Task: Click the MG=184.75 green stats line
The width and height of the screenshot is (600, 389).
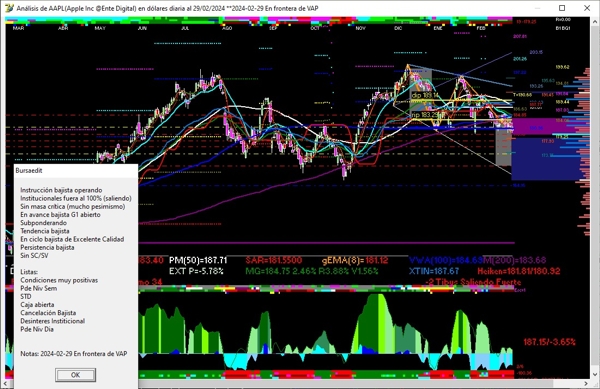Action: [x=311, y=271]
